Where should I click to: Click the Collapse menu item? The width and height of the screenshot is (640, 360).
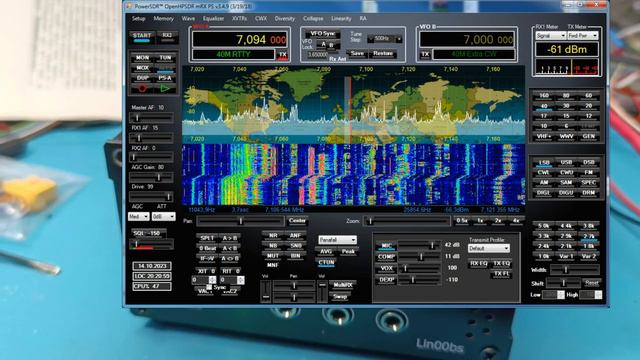[x=313, y=19]
